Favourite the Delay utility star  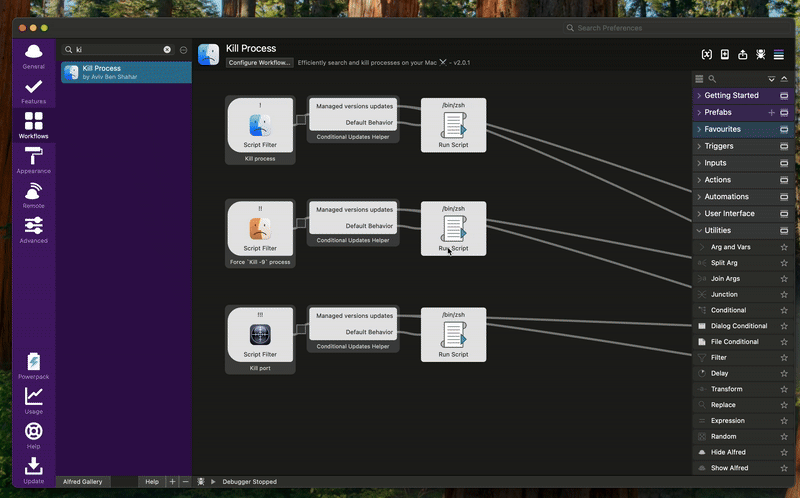pyautogui.click(x=784, y=374)
